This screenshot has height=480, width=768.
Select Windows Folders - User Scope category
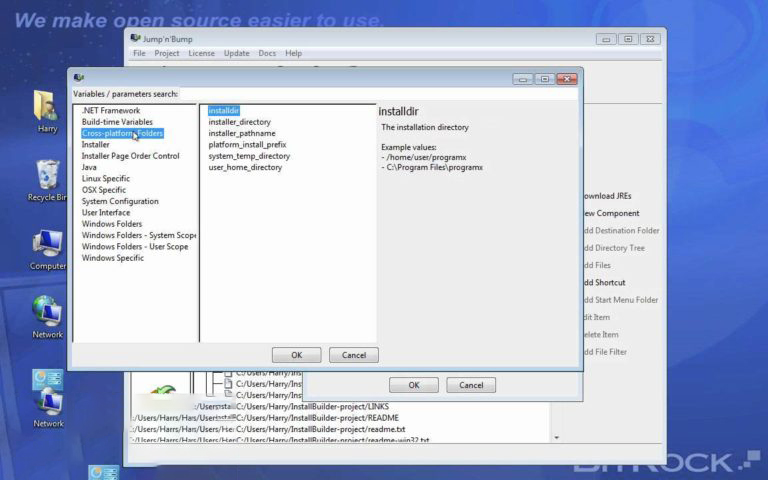(135, 246)
